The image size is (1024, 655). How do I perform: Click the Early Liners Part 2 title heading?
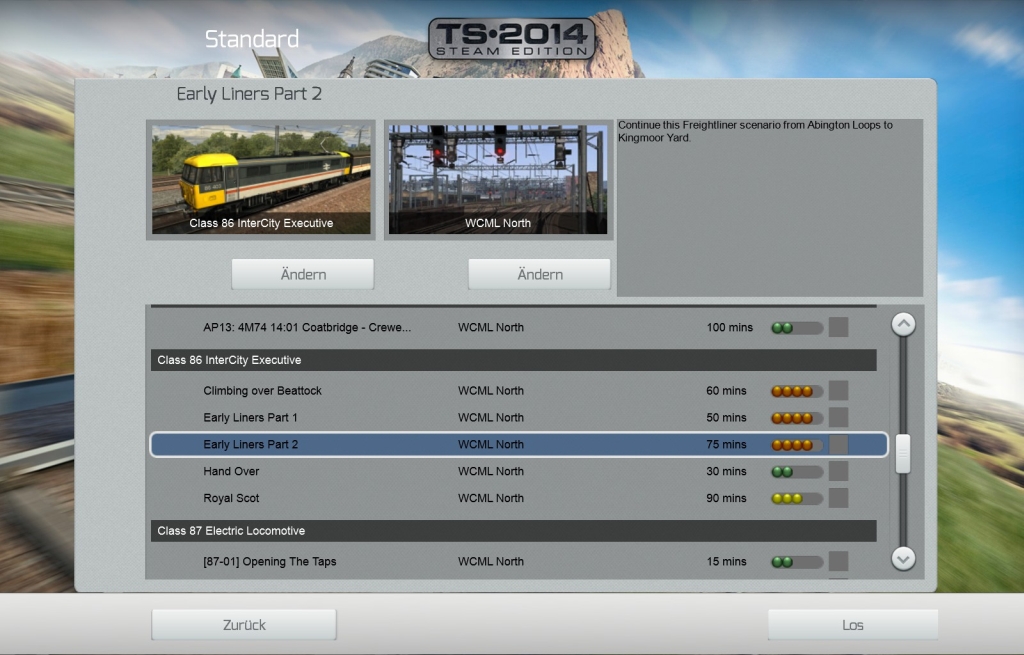click(x=249, y=94)
